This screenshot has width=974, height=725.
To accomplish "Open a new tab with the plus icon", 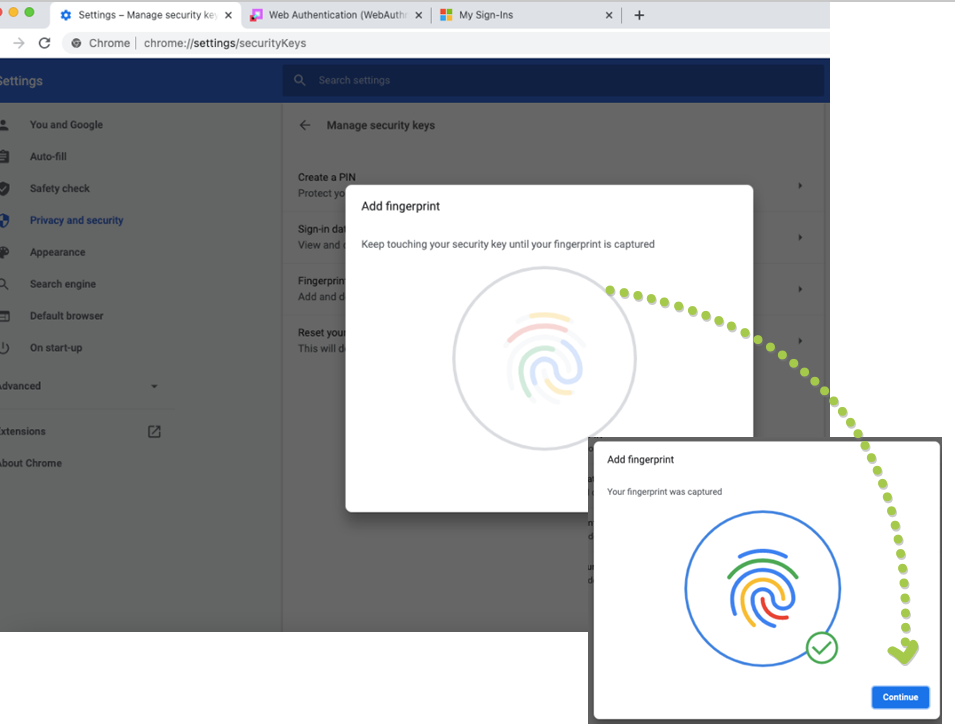I will pyautogui.click(x=639, y=15).
